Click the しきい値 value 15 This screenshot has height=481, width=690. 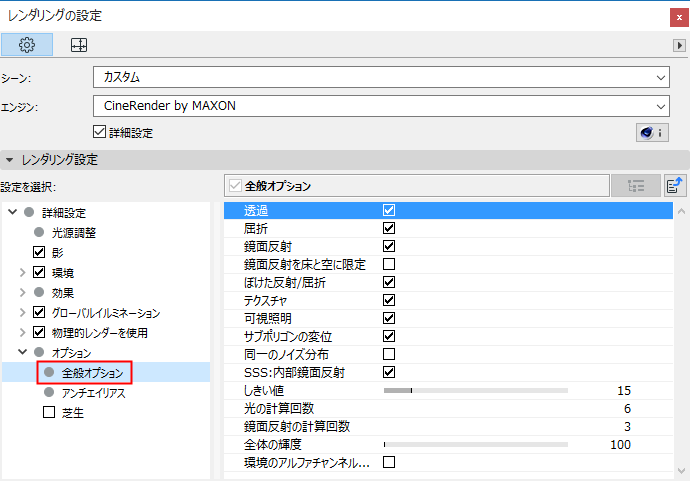[x=624, y=390]
